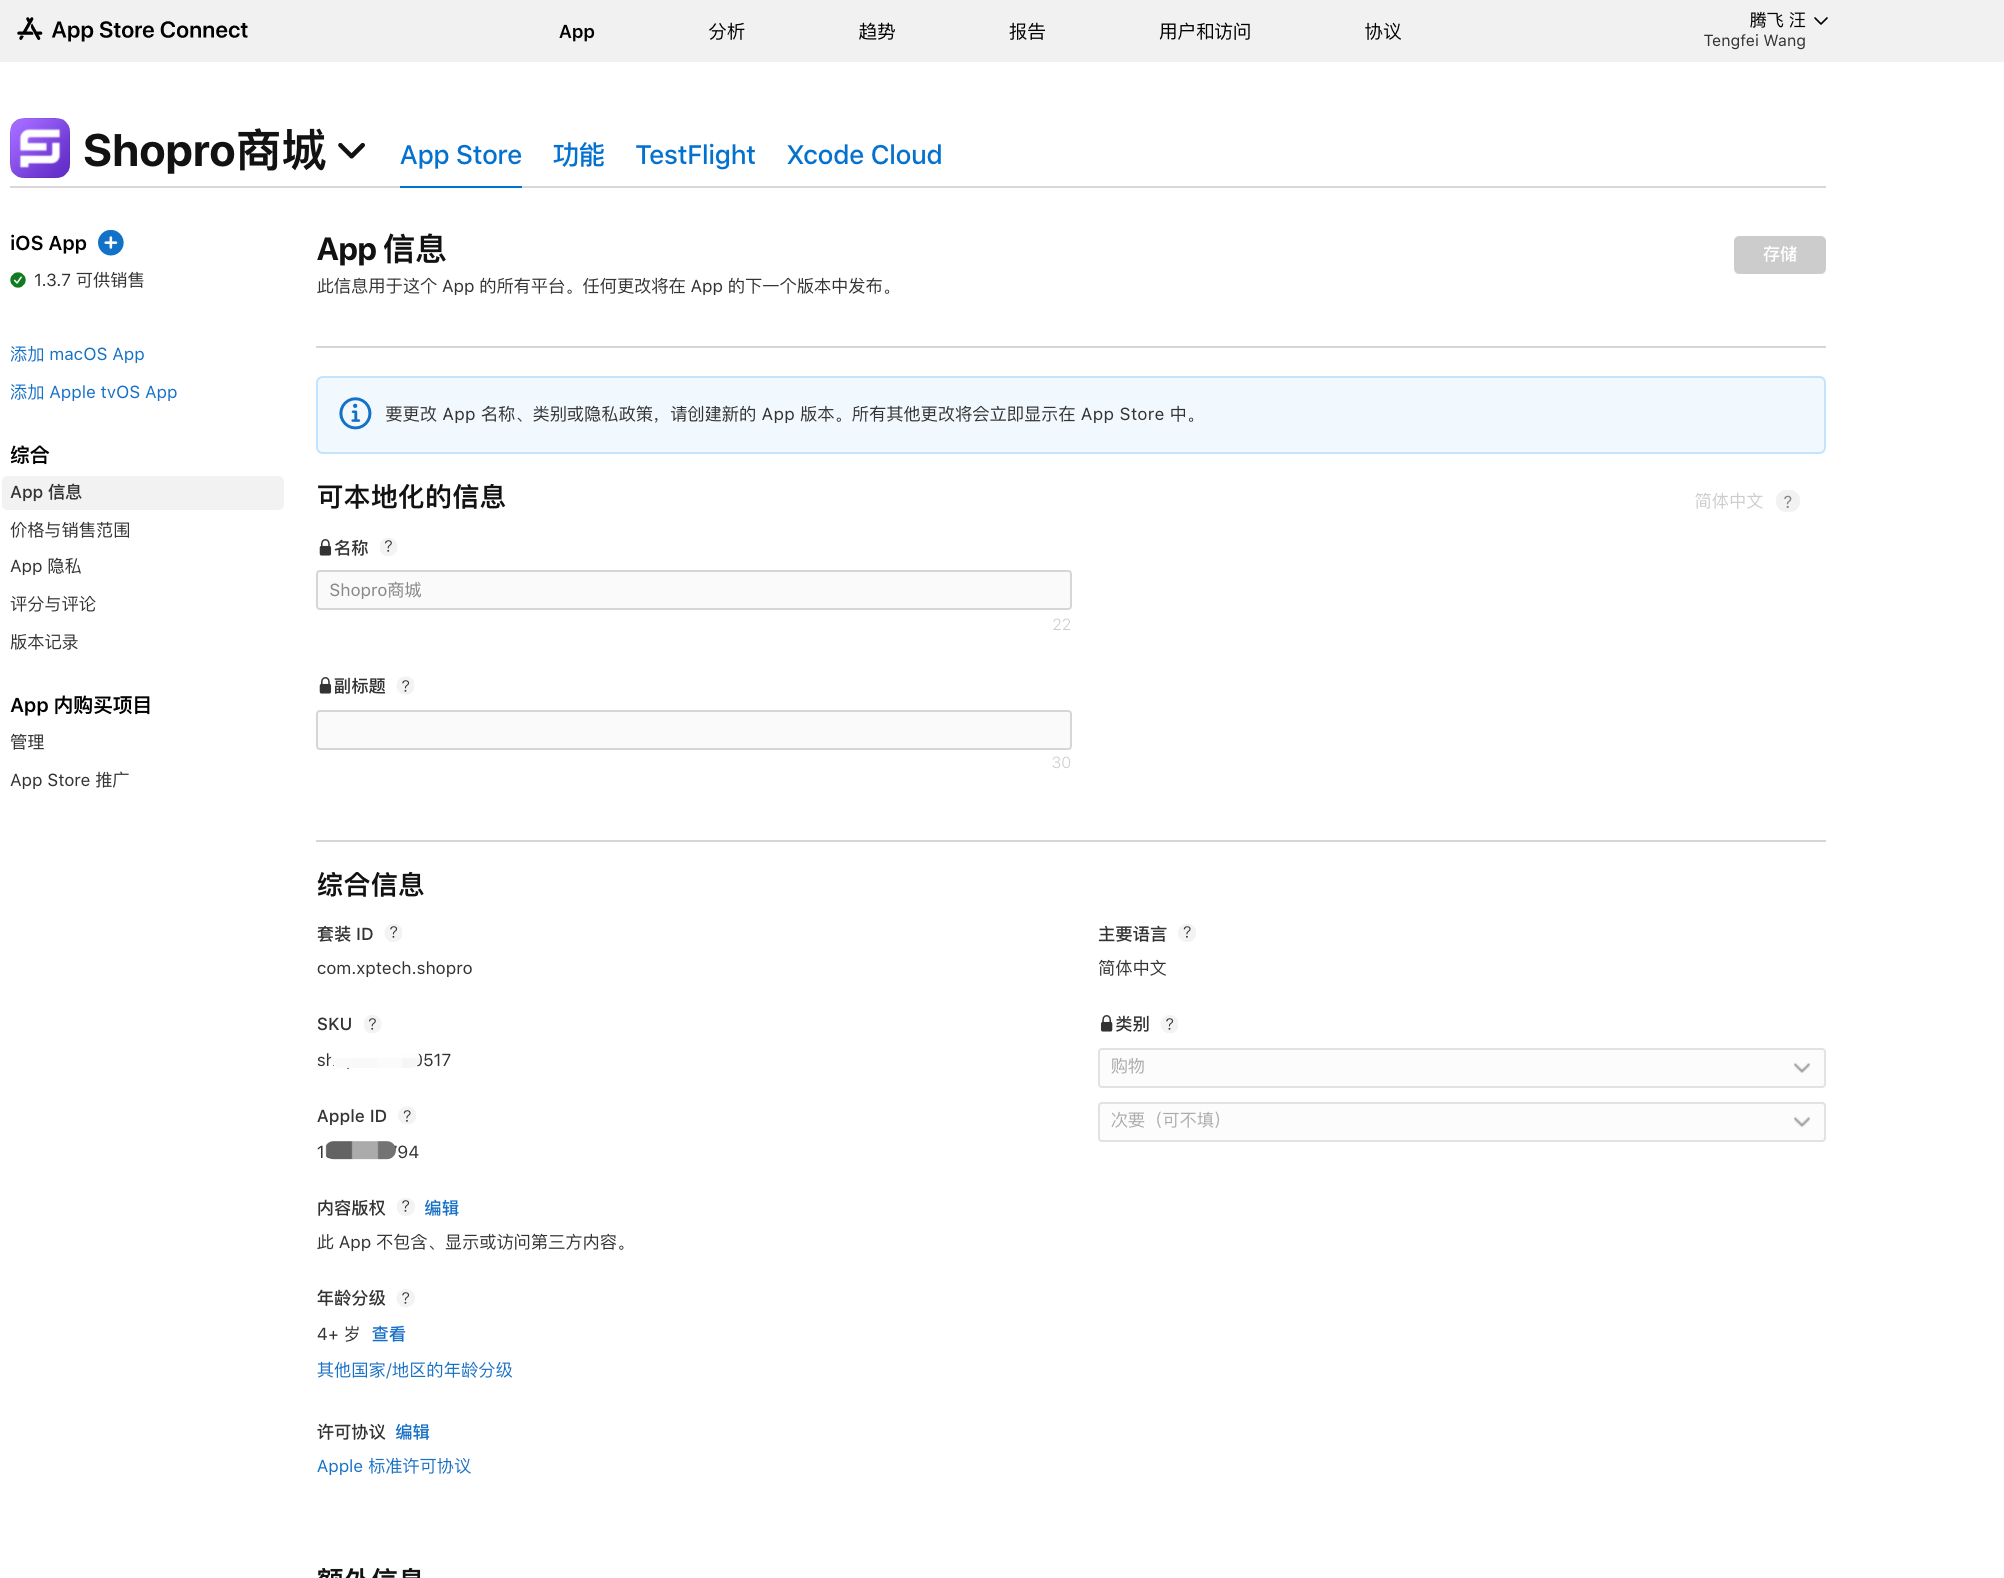
Task: Open 报告 in the top navigation
Action: click(1026, 31)
